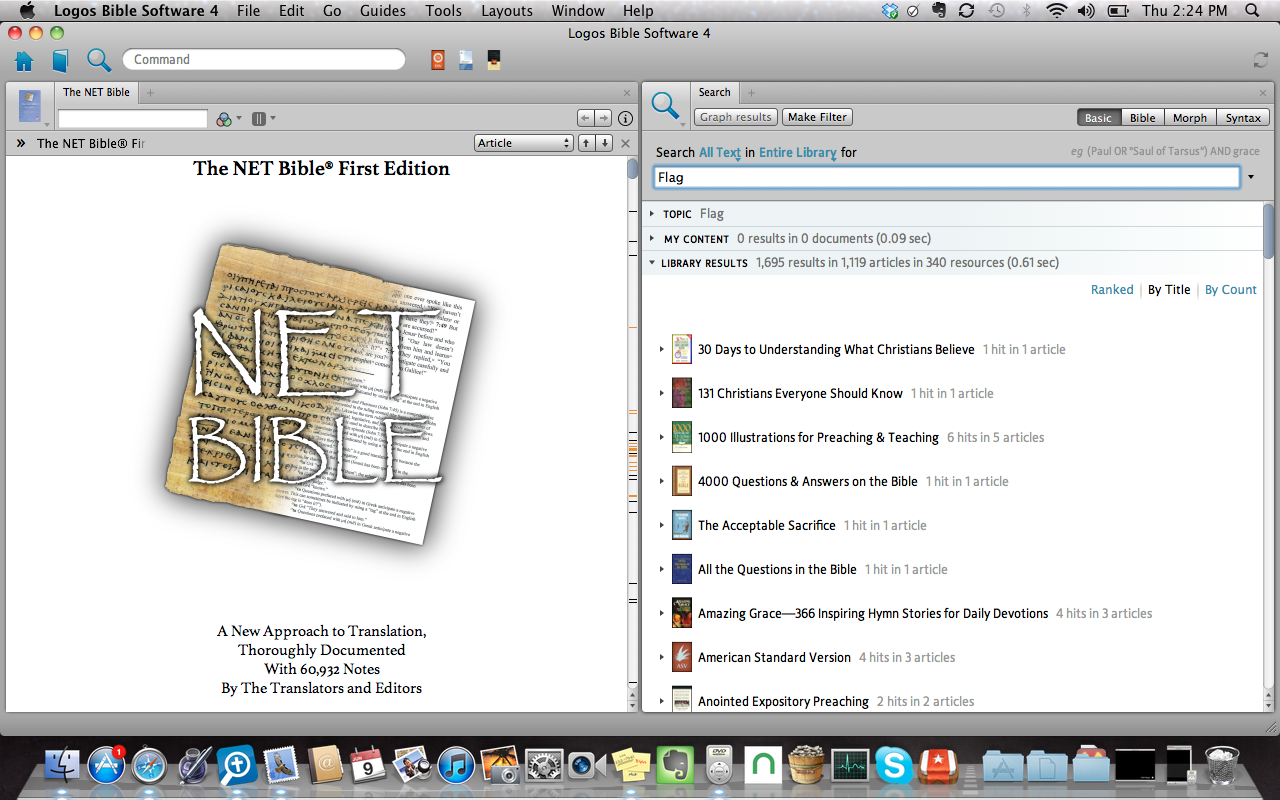Open 4000 Questions & Answers result

808,481
